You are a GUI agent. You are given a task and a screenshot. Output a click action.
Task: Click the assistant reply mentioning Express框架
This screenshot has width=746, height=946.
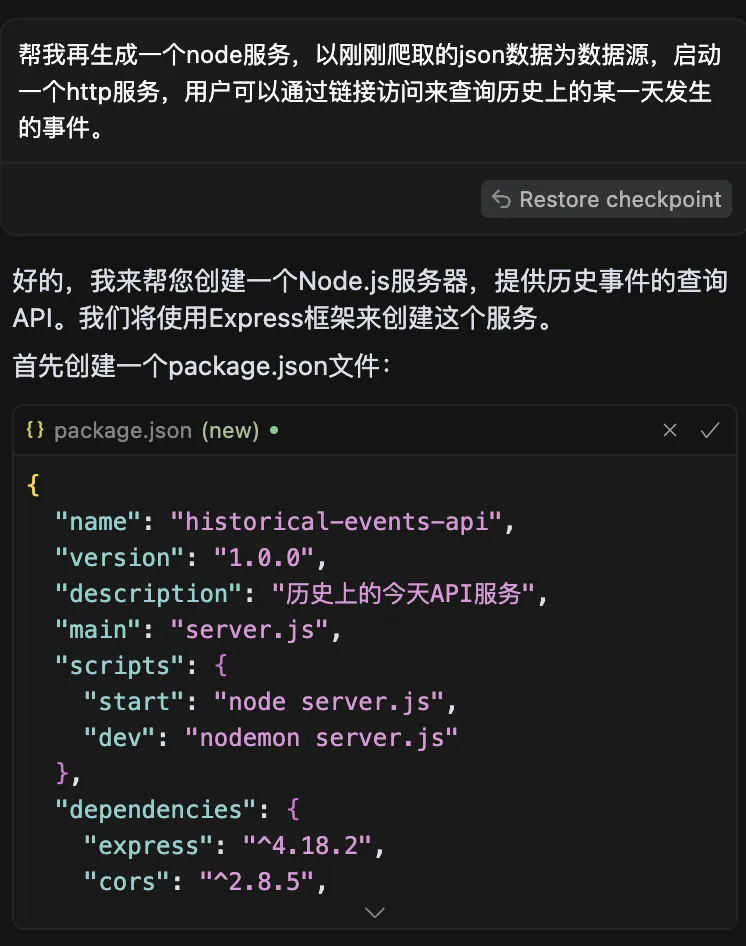(369, 299)
